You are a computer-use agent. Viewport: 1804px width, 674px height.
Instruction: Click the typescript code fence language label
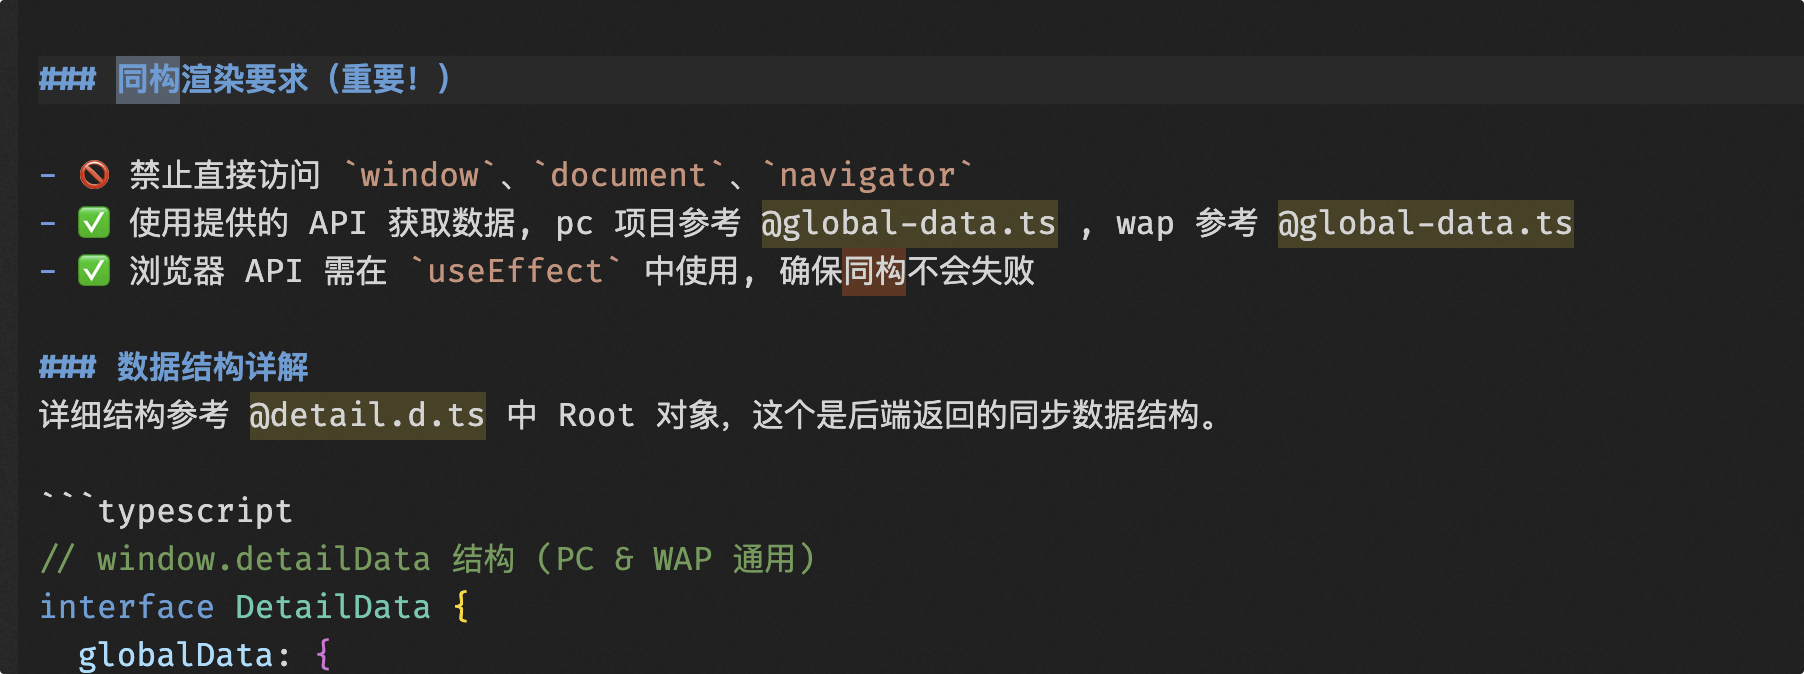(x=194, y=511)
